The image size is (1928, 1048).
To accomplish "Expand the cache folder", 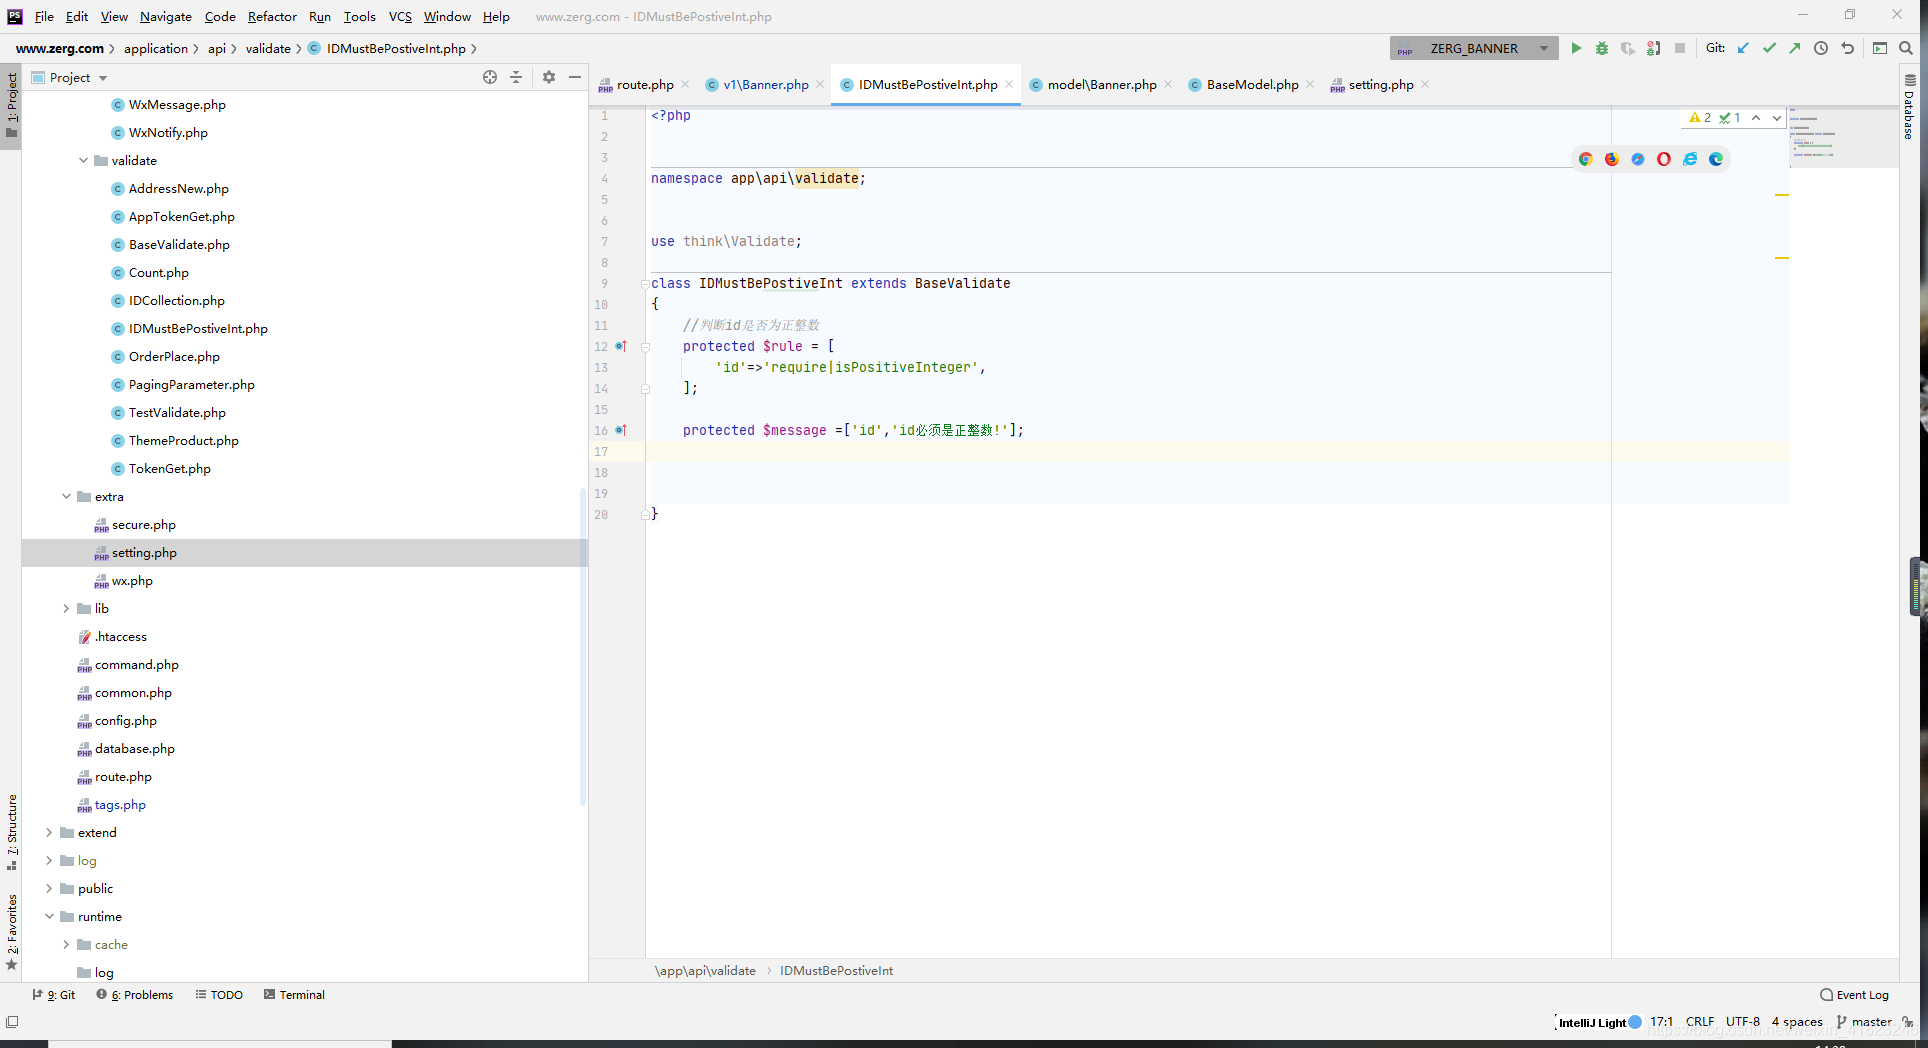I will pos(67,944).
